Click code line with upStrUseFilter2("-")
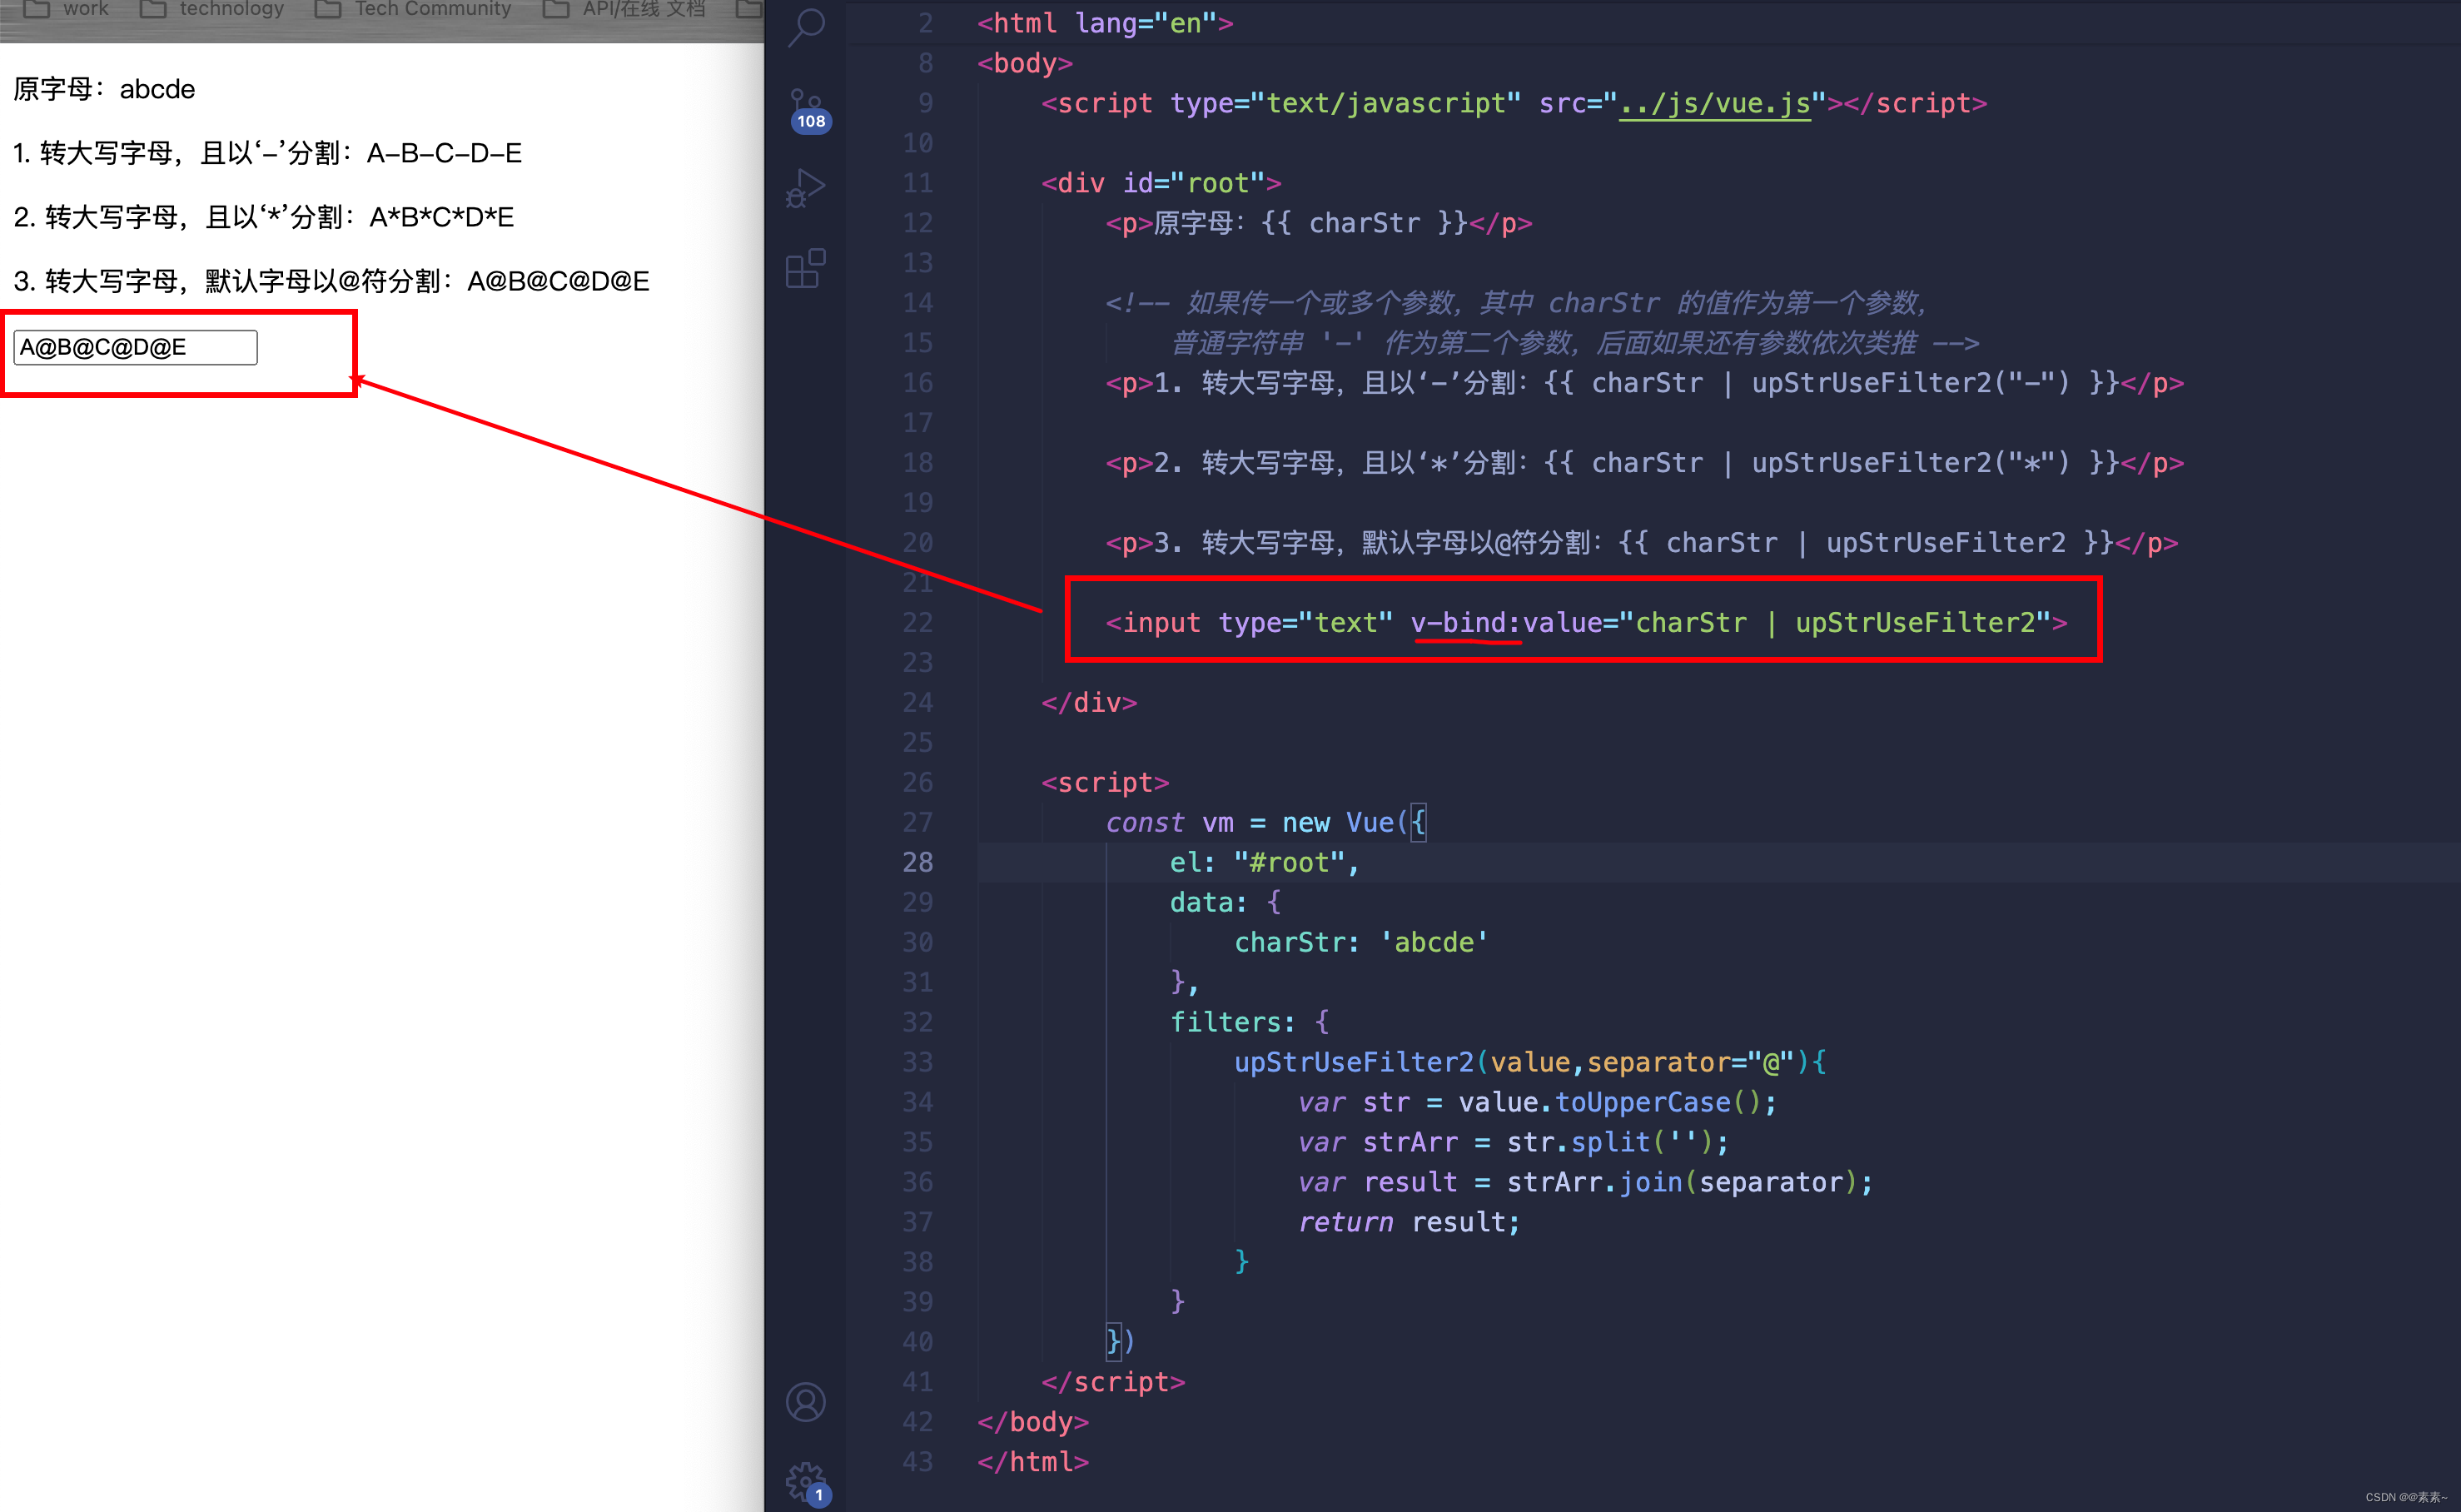Viewport: 2461px width, 1512px height. tap(1644, 383)
